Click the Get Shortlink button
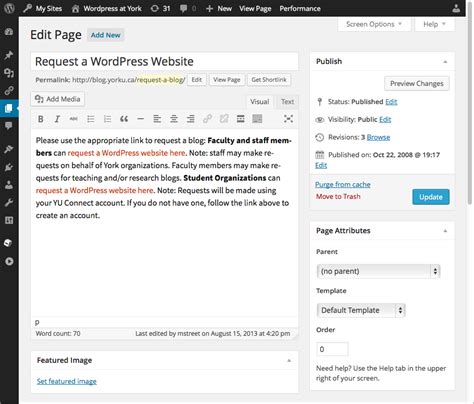Viewport: 474px width, 404px height. (x=269, y=80)
